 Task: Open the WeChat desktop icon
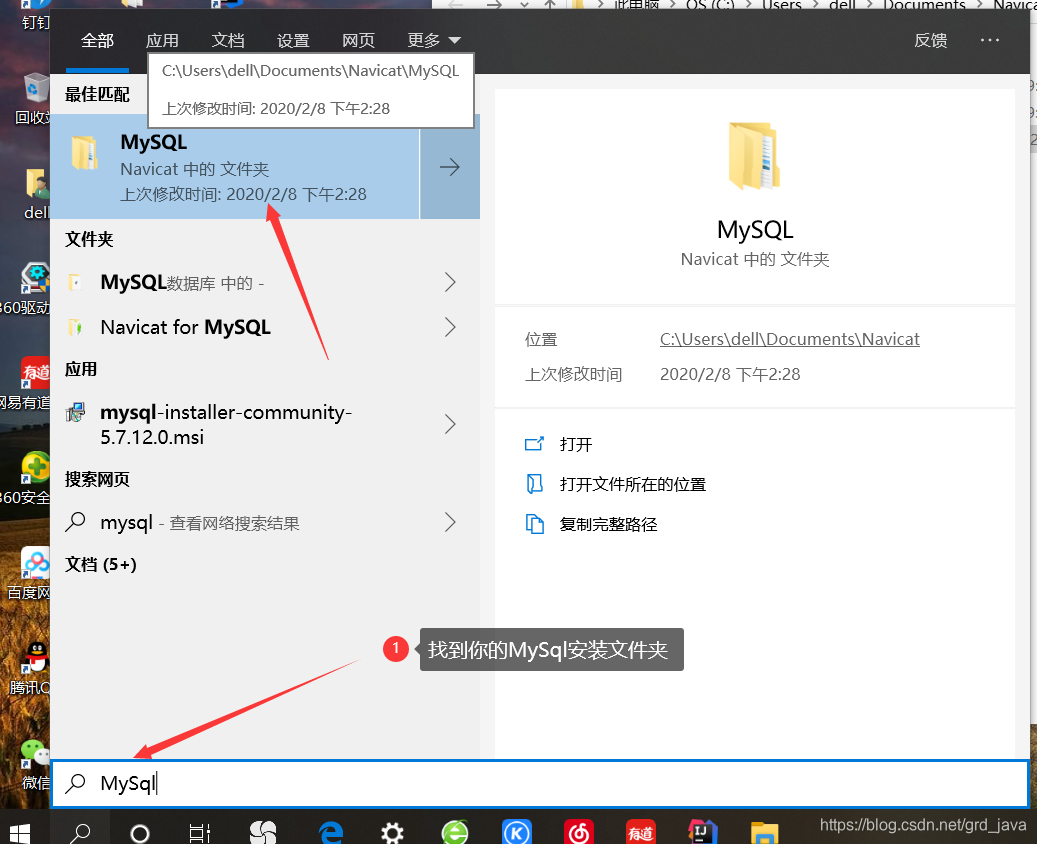pos(36,764)
